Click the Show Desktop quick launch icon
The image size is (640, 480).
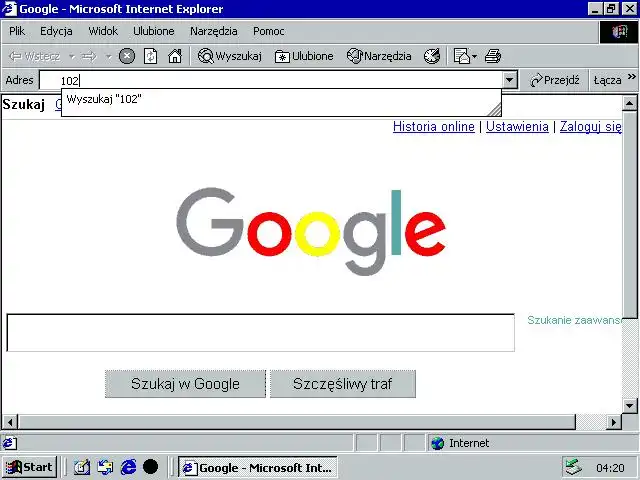coord(82,467)
